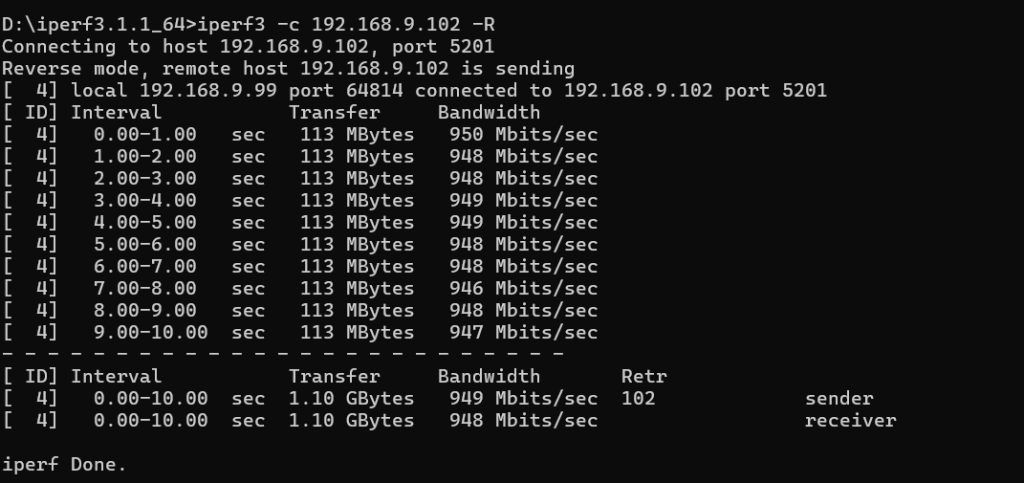Click the "sender" label in summary
The image size is (1024, 483).
838,399
